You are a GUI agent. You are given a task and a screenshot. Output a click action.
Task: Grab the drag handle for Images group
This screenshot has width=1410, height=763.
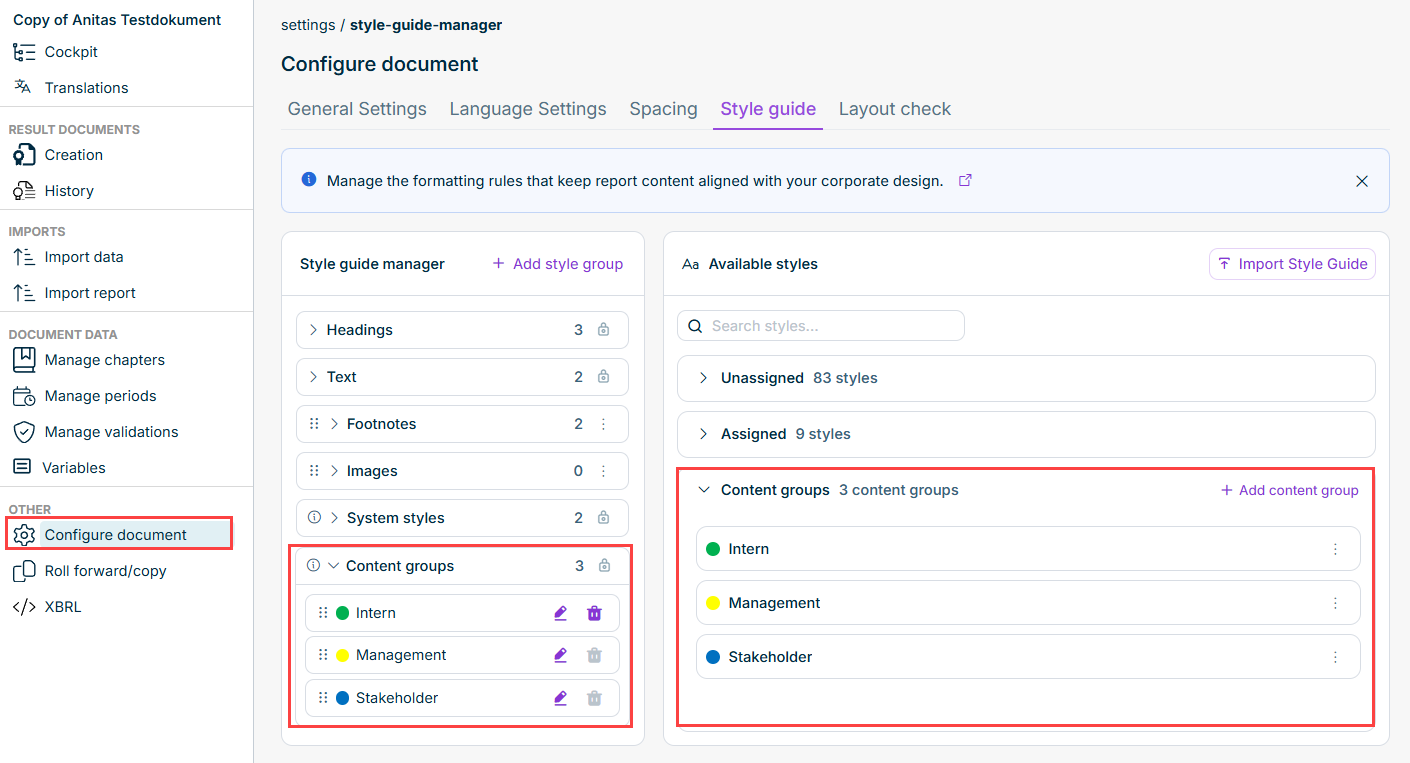(314, 471)
